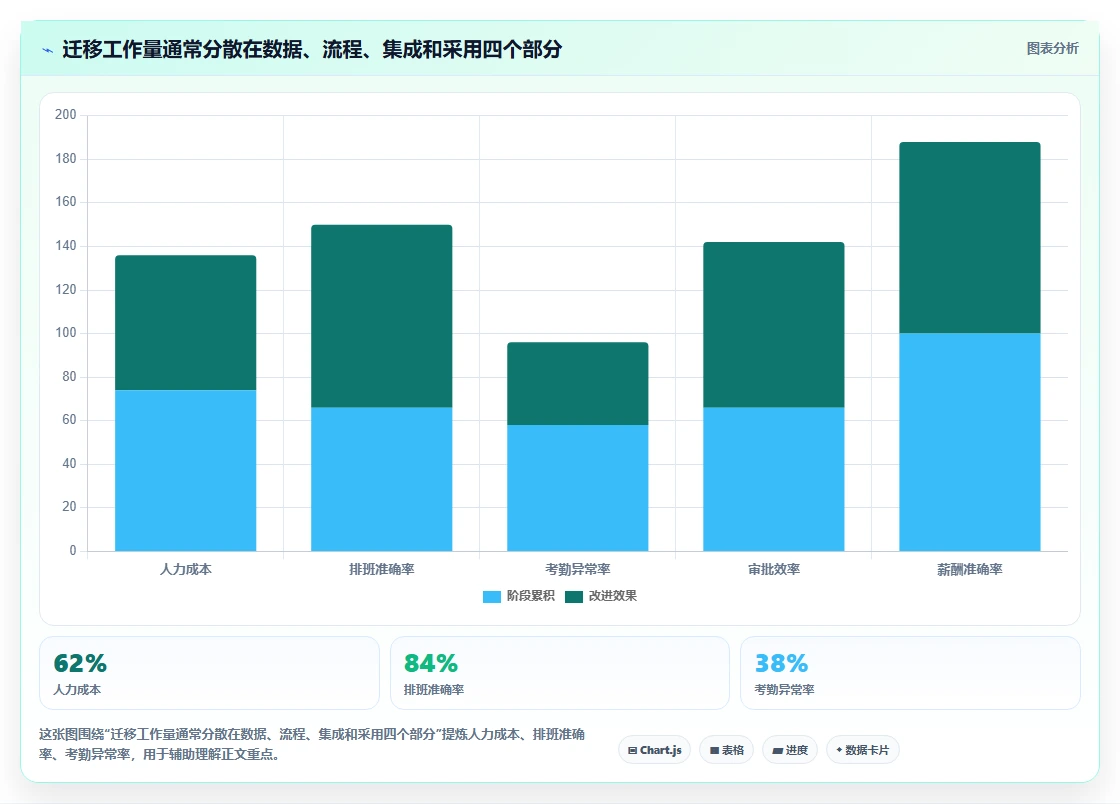Screen dimensions: 1120x804
Task: Click the 表格 tag icon
Action: (x=714, y=750)
